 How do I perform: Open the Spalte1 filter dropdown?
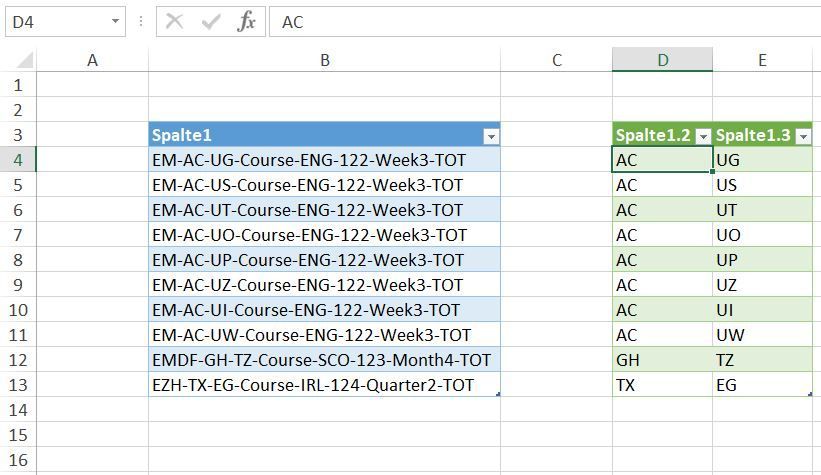pyautogui.click(x=491, y=137)
